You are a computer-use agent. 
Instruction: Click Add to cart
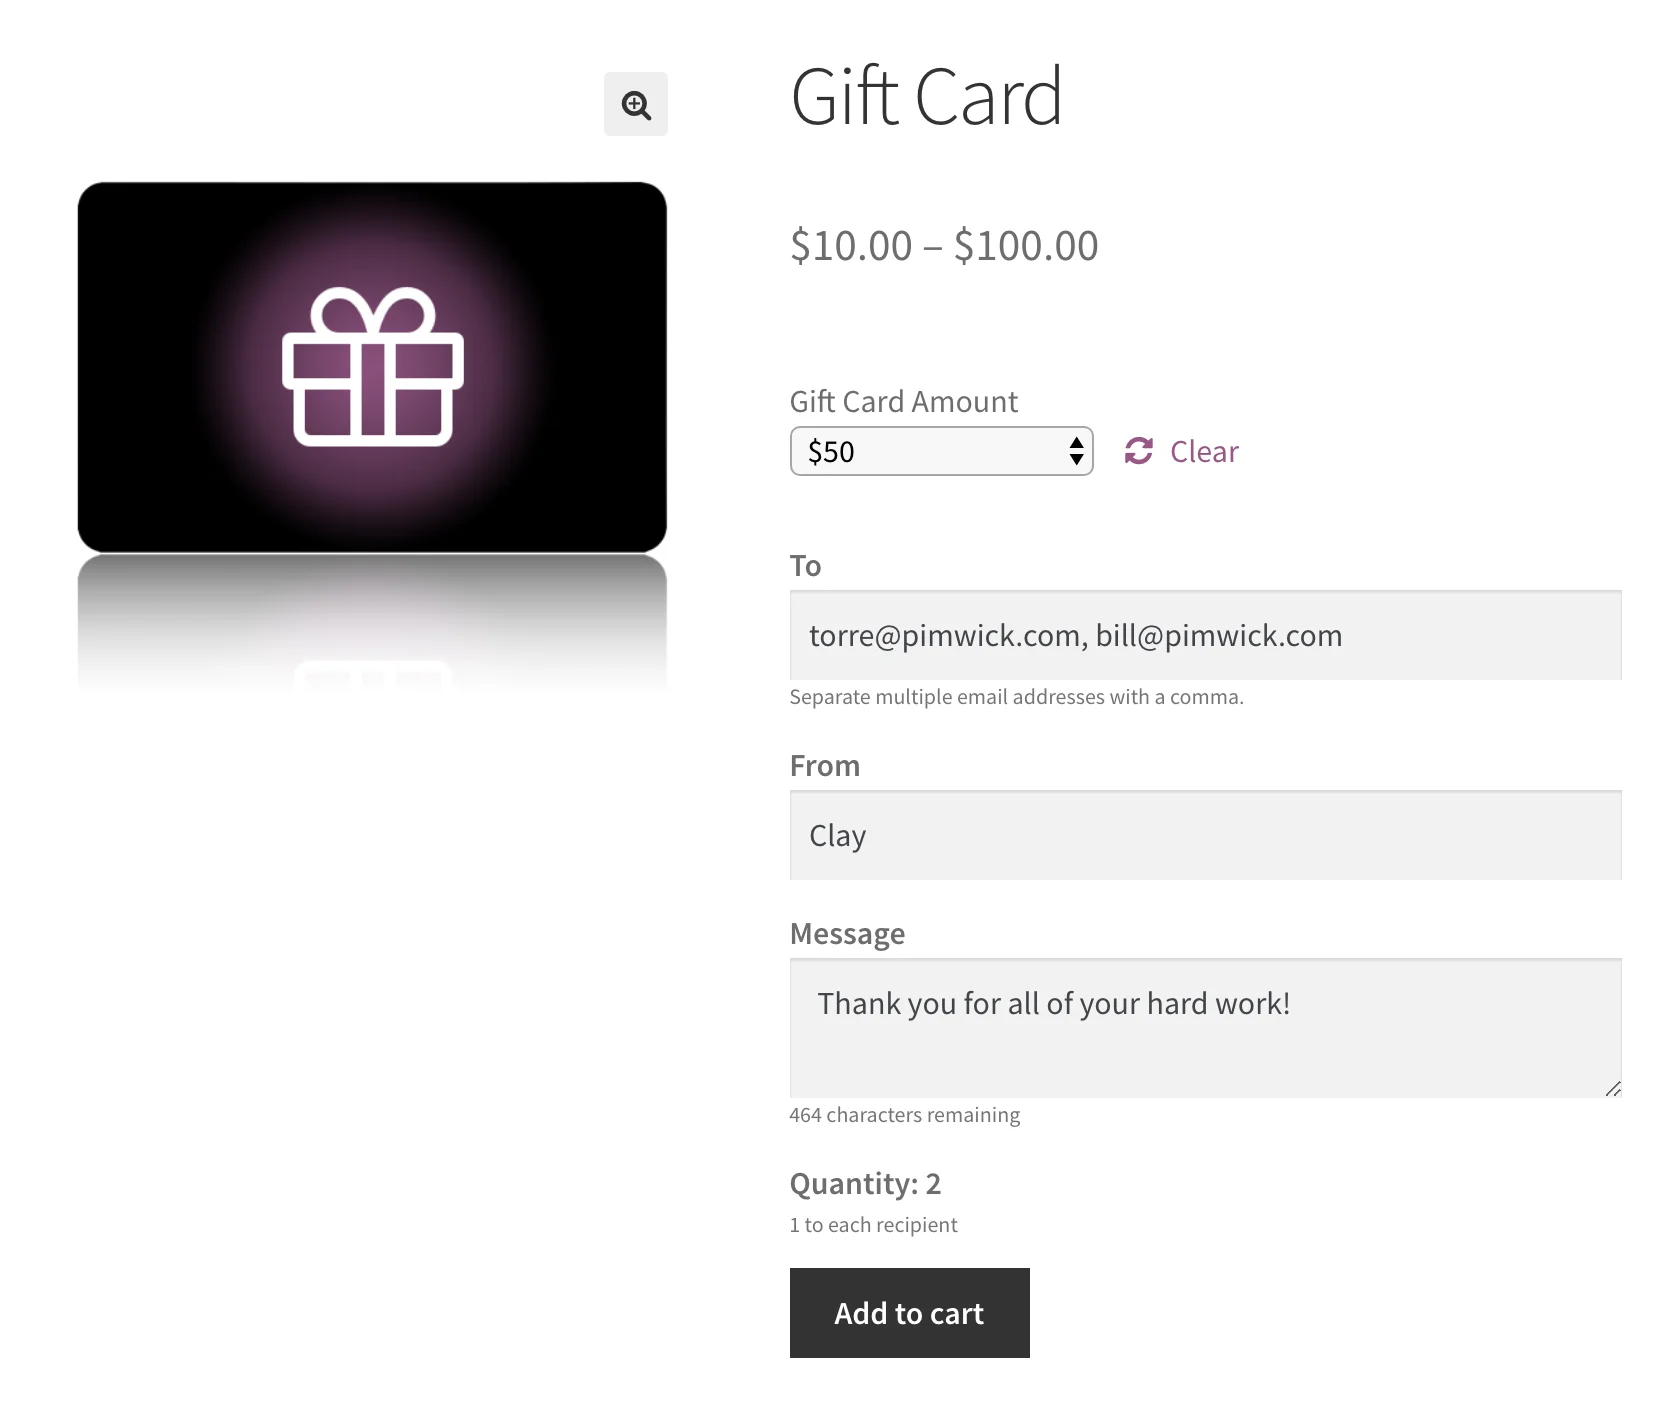908,1313
